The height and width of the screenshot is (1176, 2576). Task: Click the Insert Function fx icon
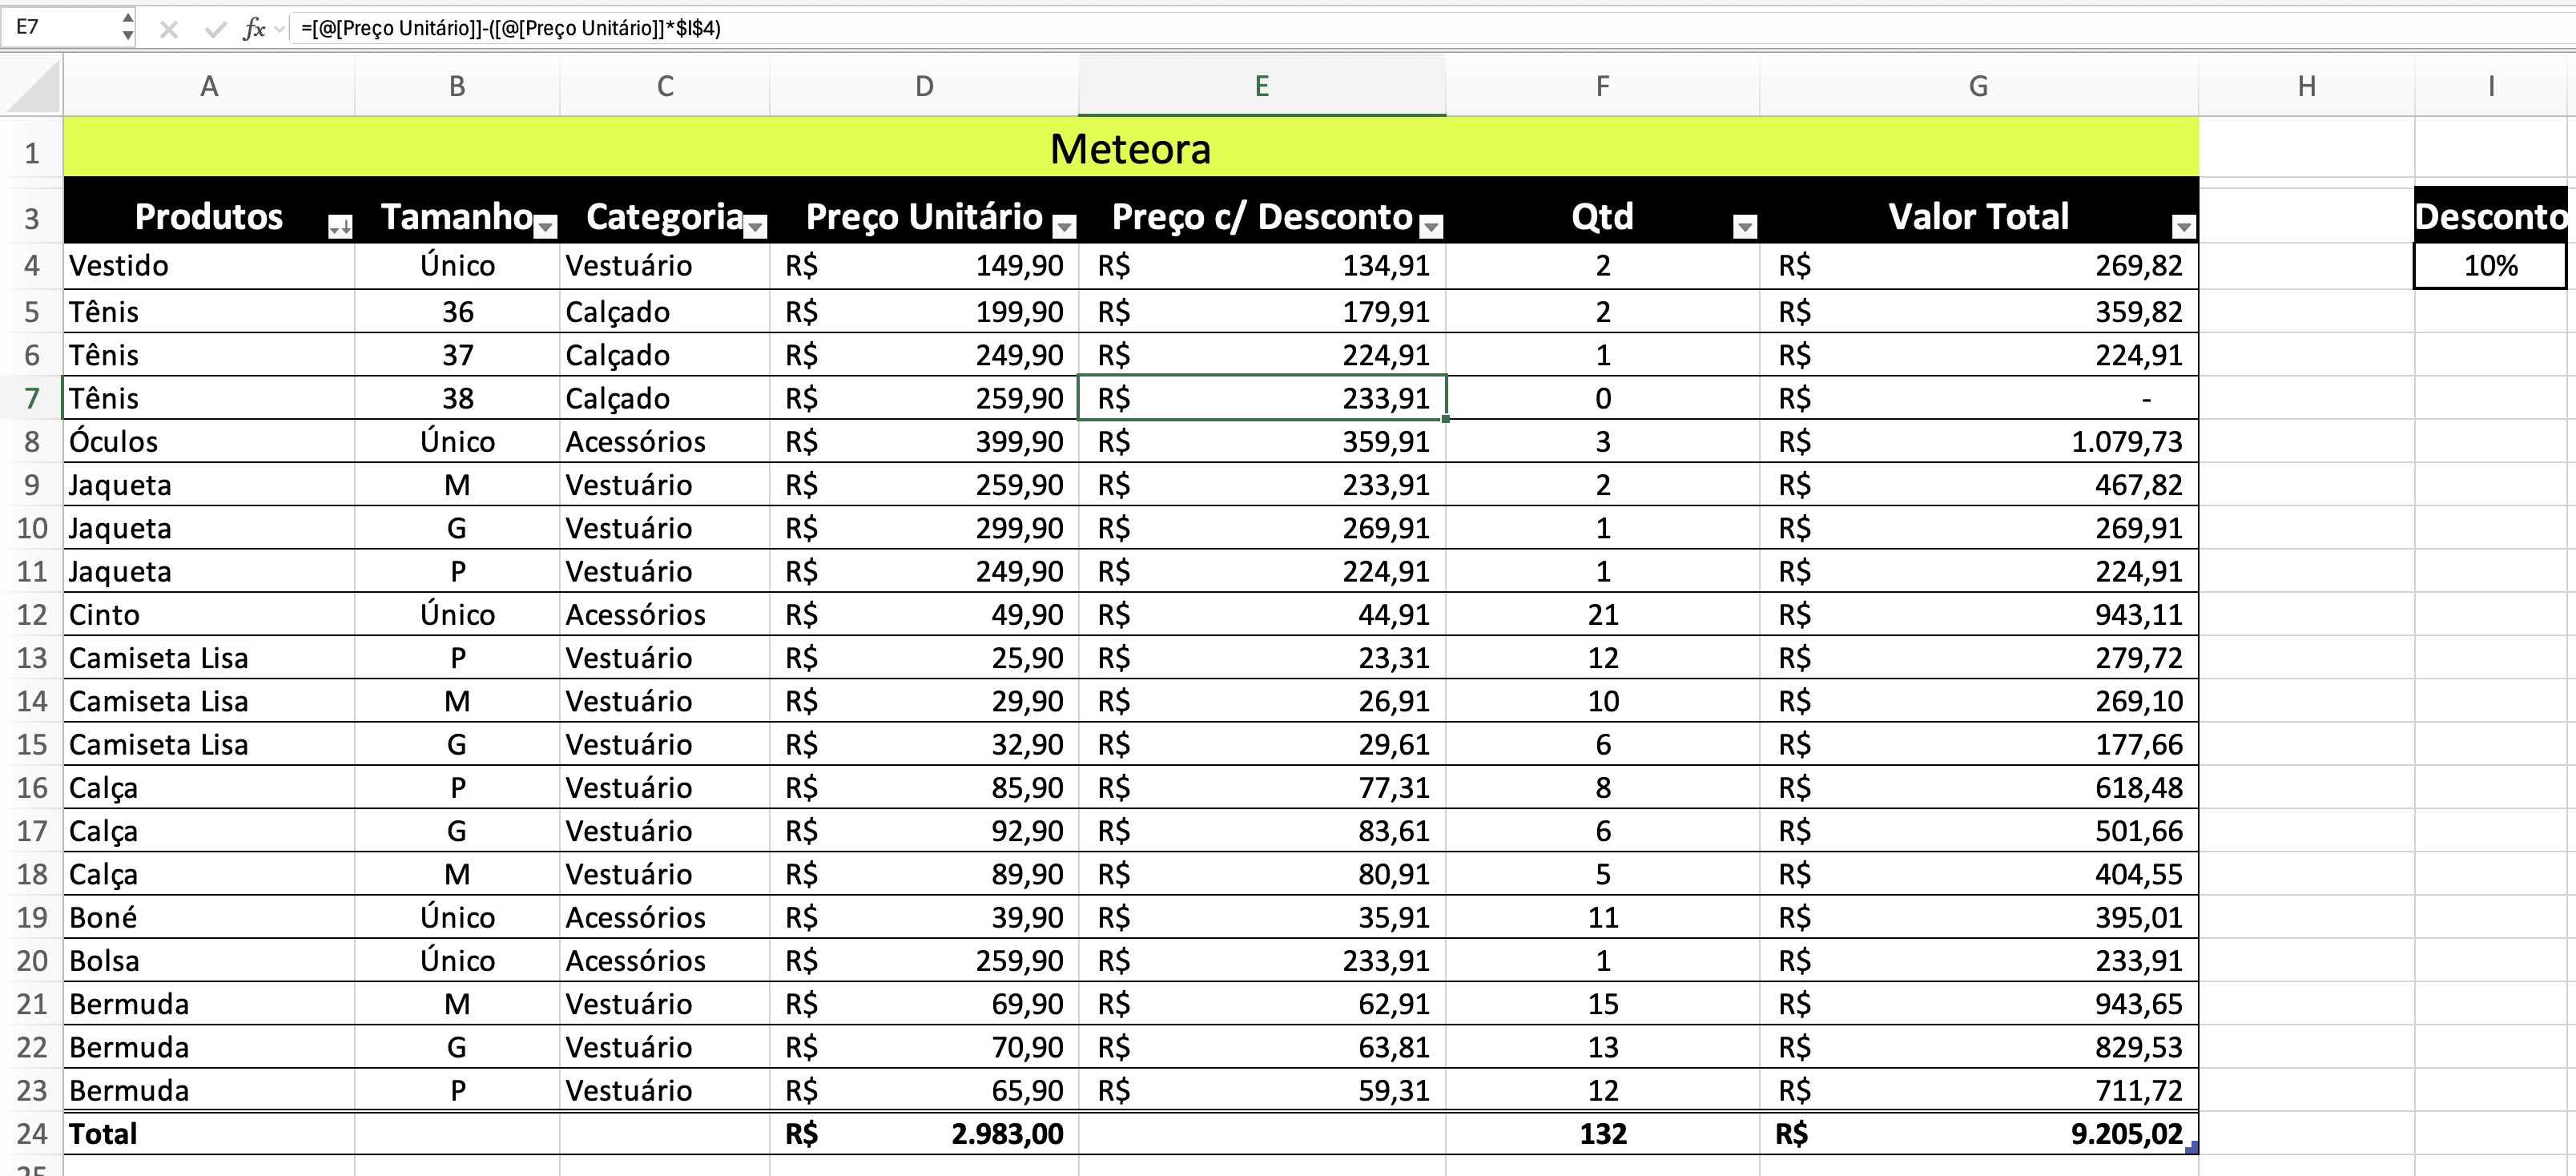point(253,29)
